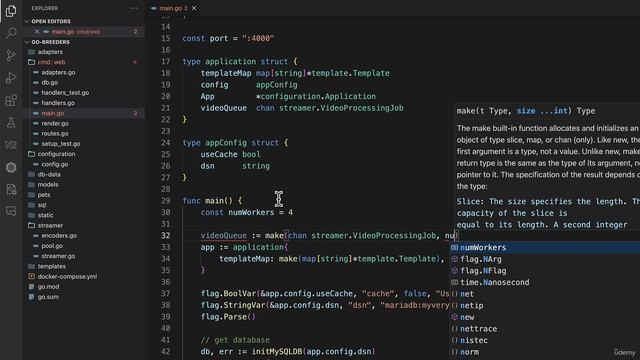Select netip autocomplete suggestion
This screenshot has width=640, height=360.
coord(545,305)
